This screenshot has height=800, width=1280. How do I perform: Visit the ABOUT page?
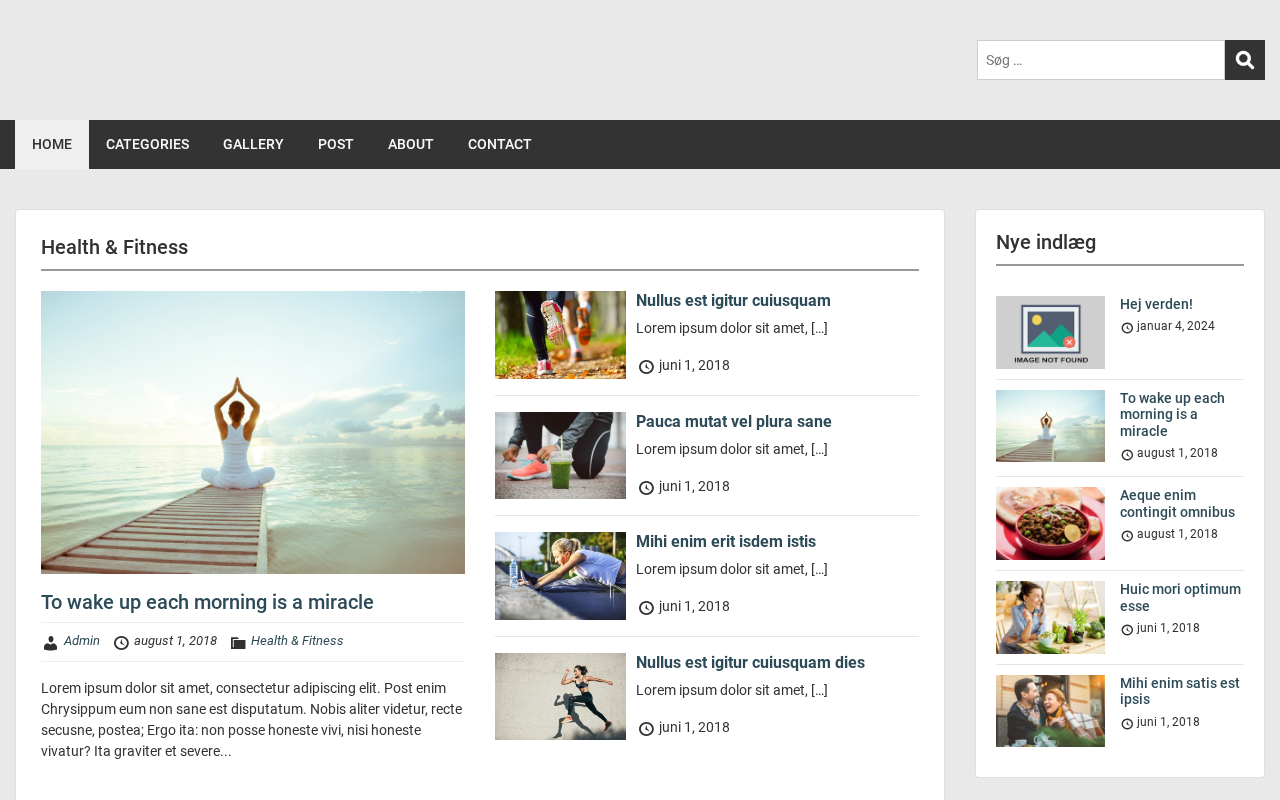[x=411, y=144]
